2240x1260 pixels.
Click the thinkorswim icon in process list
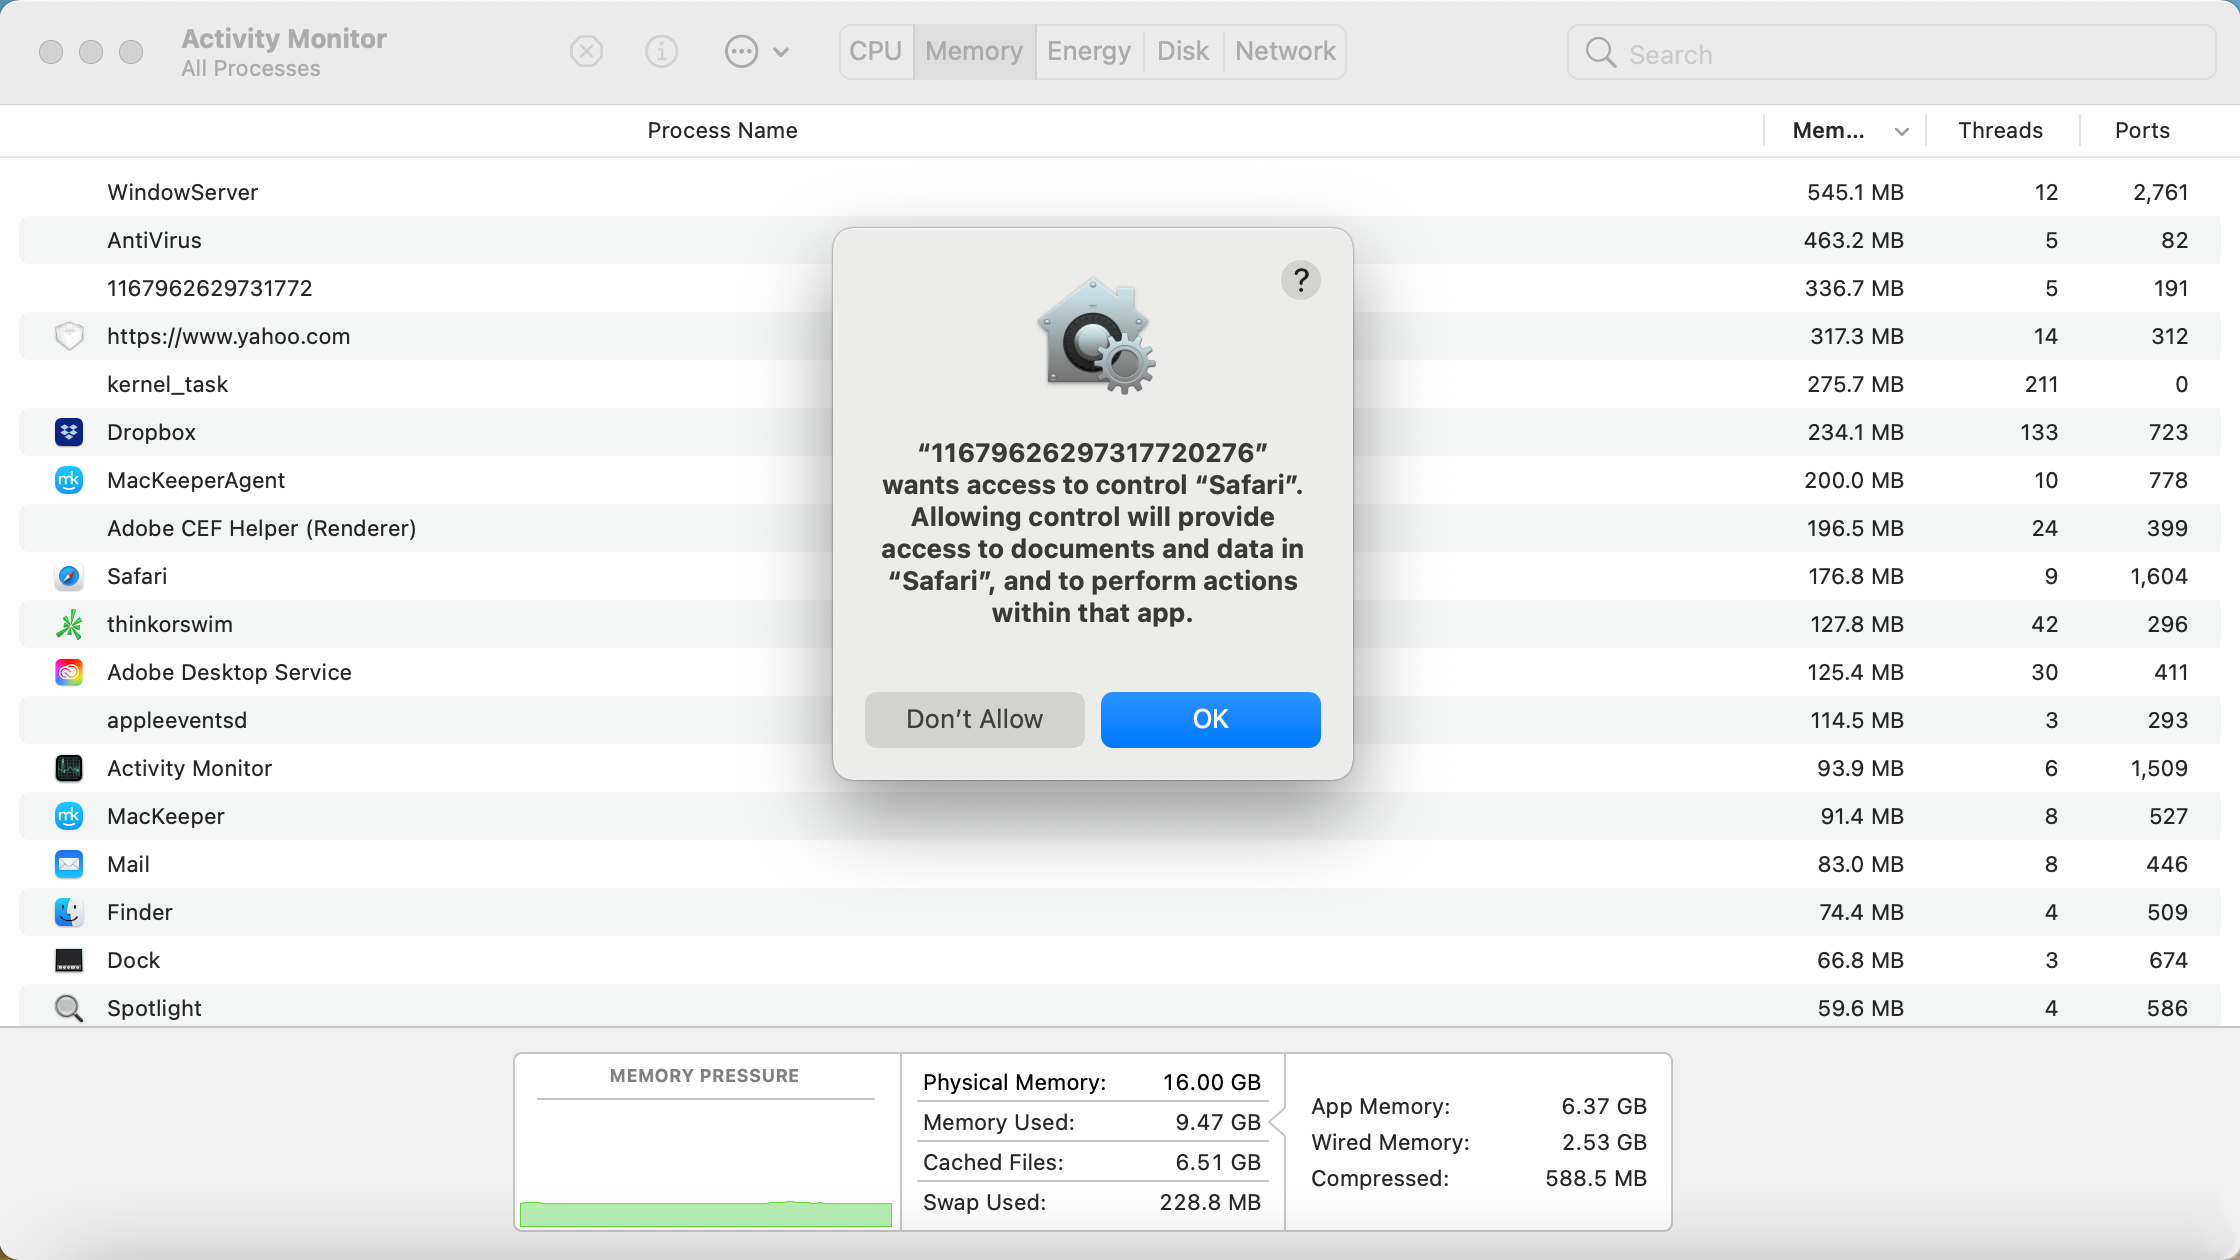69,623
